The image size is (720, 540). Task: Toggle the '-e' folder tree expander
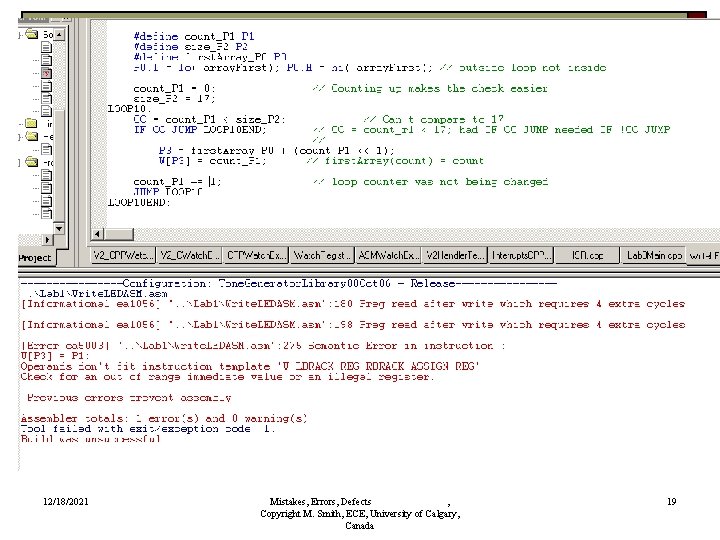click(x=20, y=136)
